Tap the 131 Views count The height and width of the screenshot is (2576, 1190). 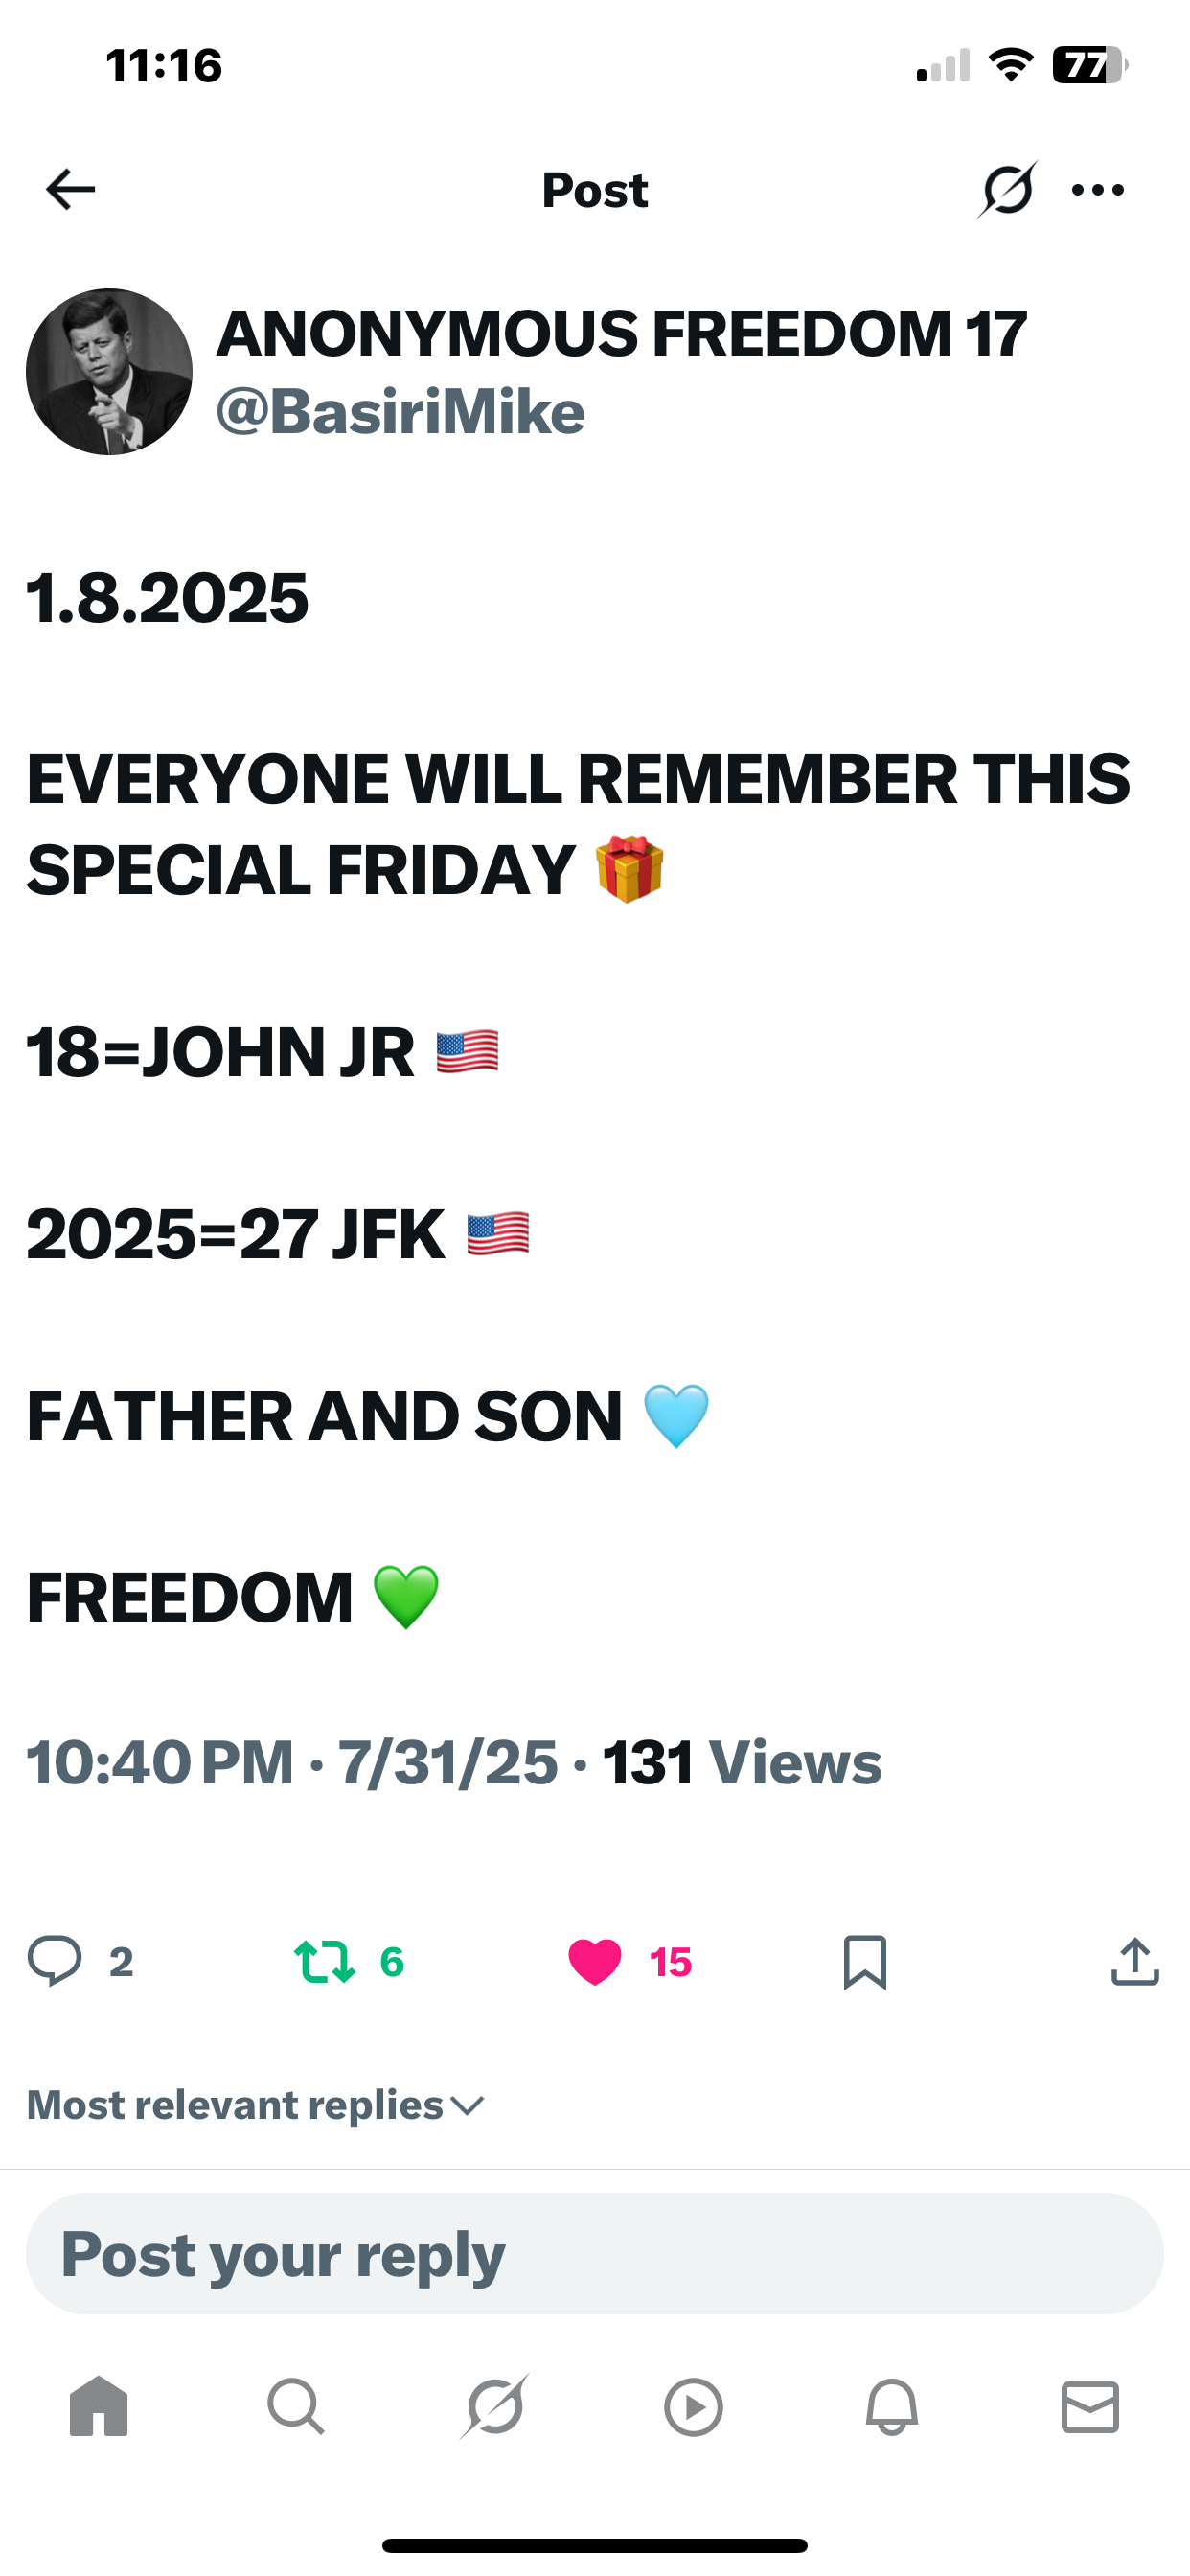(x=741, y=1762)
